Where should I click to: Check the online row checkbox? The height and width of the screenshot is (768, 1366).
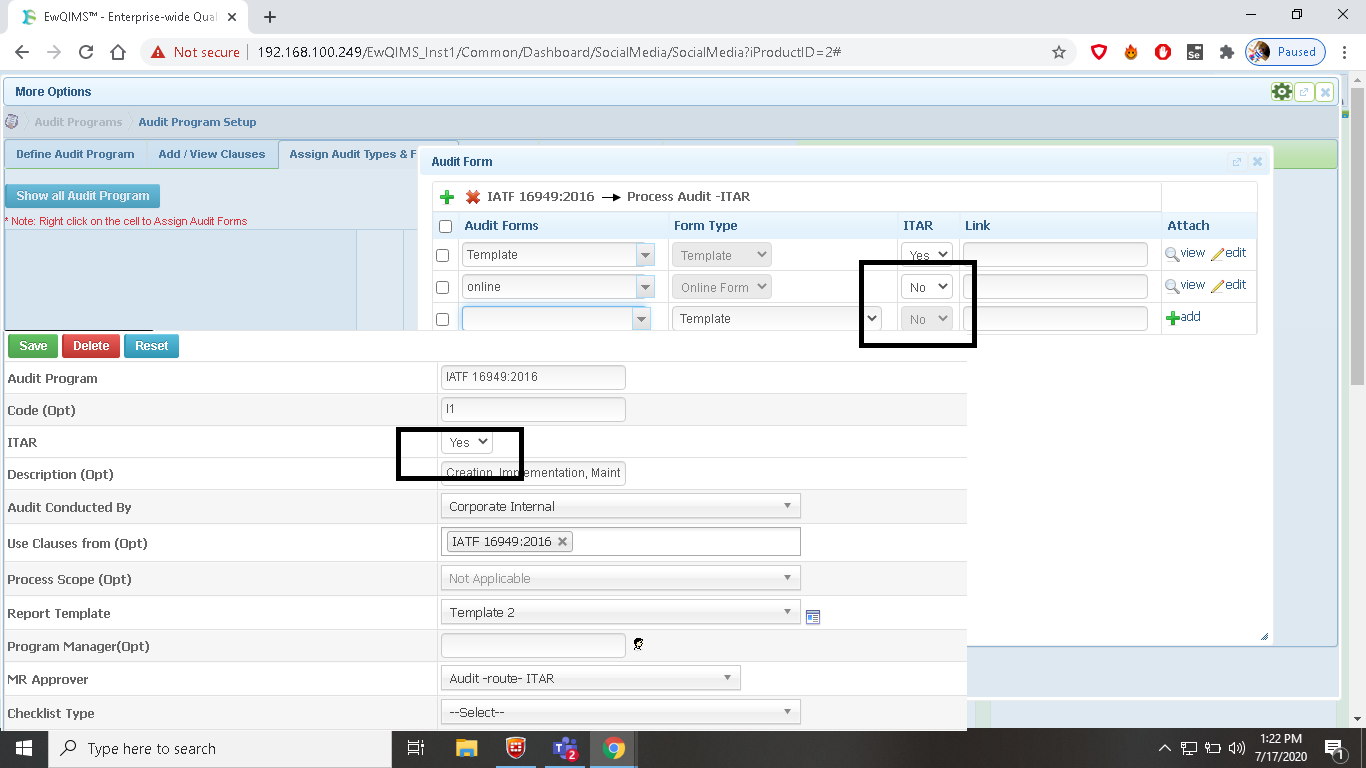coord(443,287)
